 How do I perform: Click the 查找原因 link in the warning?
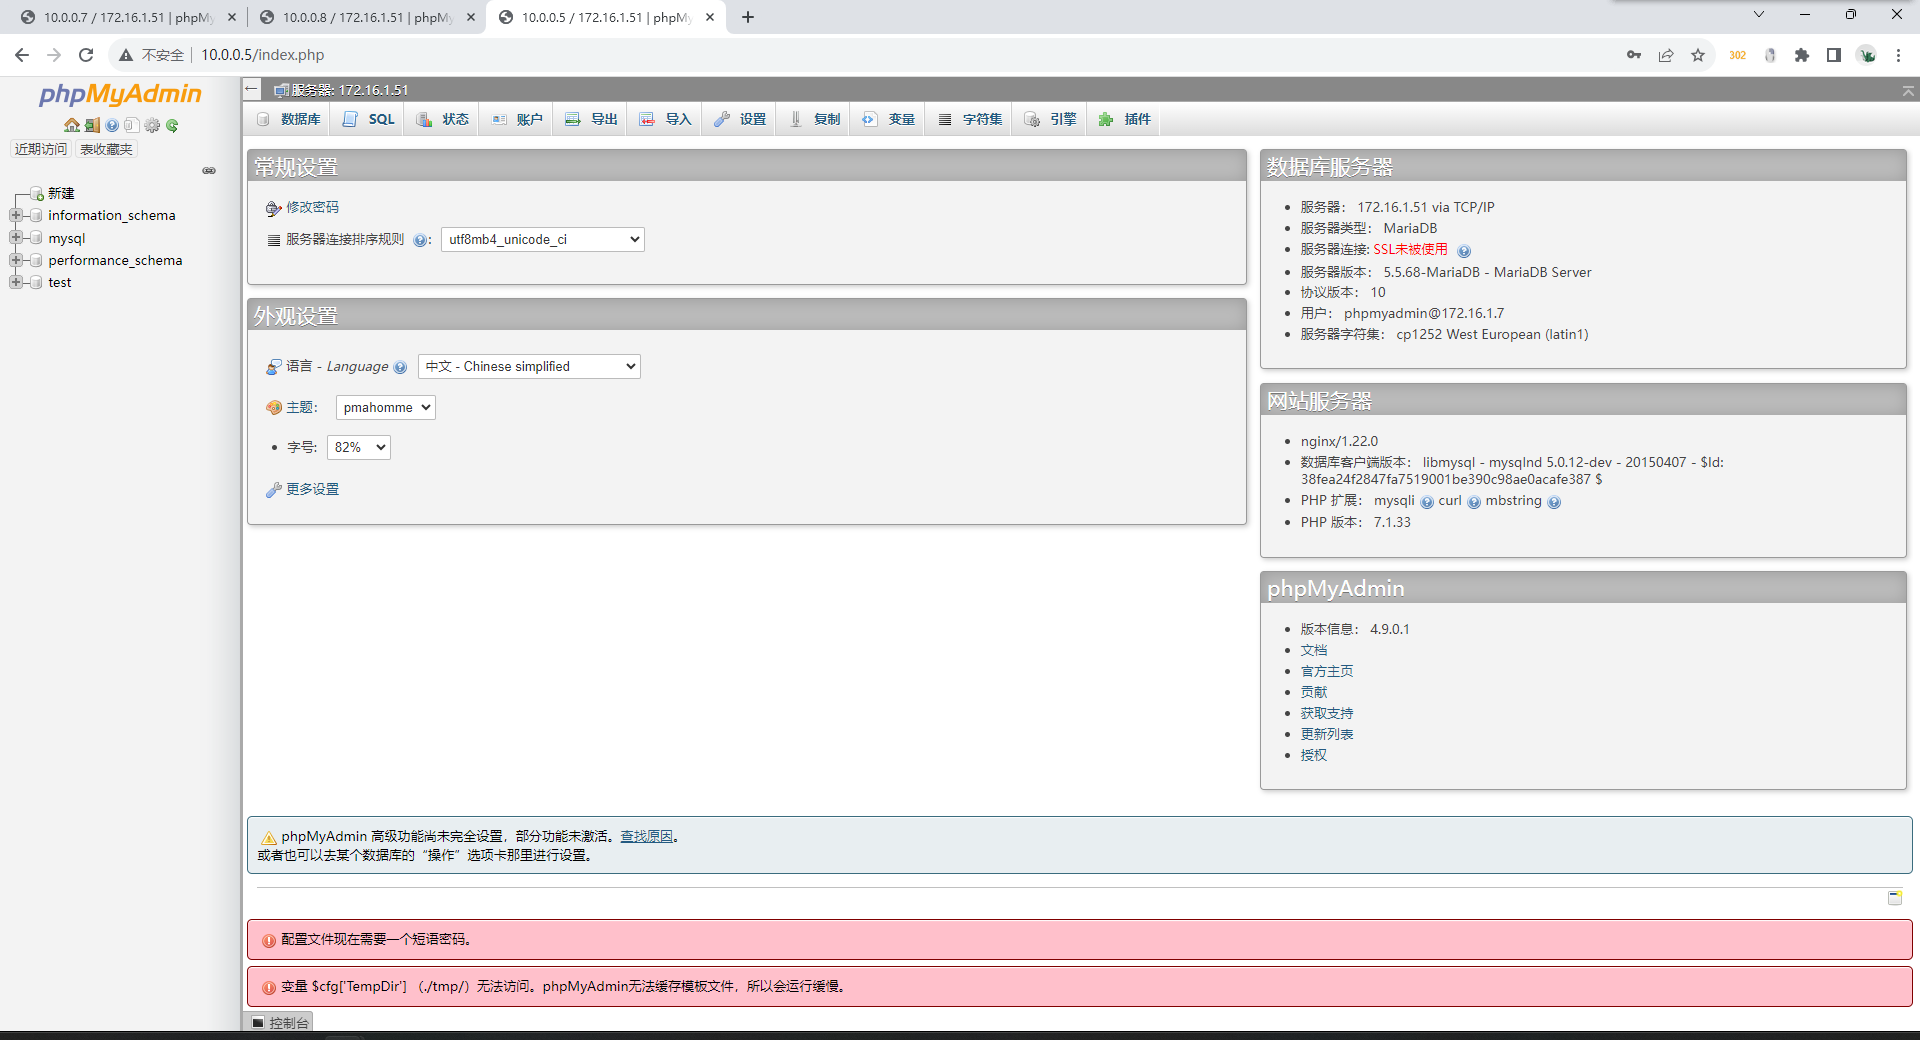(646, 836)
